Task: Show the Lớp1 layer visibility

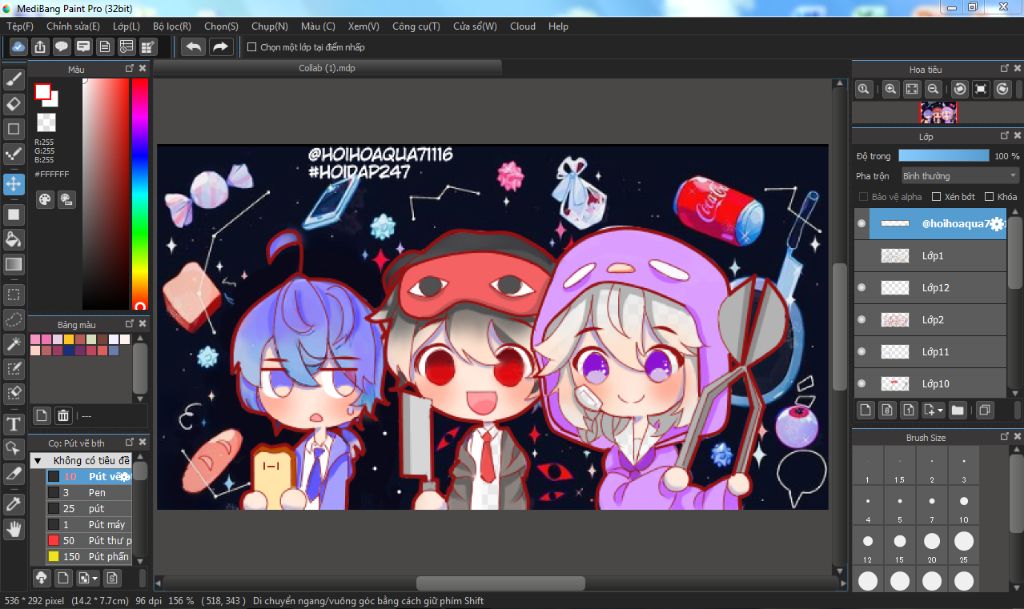Action: pyautogui.click(x=861, y=255)
